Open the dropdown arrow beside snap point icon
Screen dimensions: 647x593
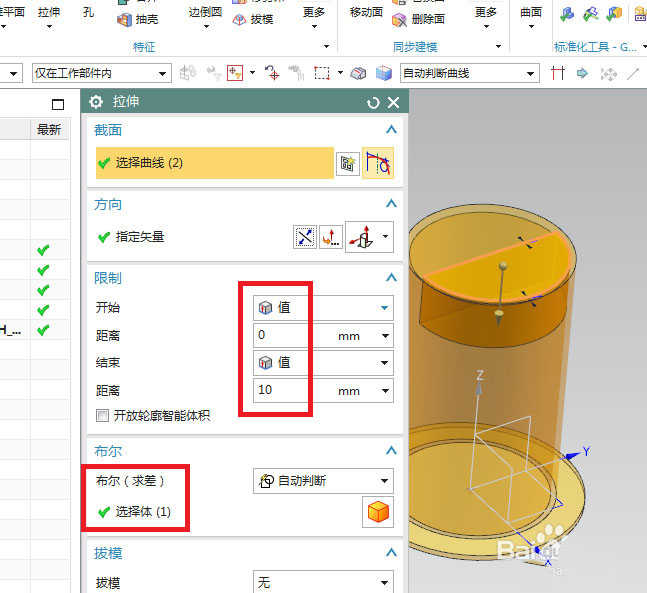(x=252, y=73)
